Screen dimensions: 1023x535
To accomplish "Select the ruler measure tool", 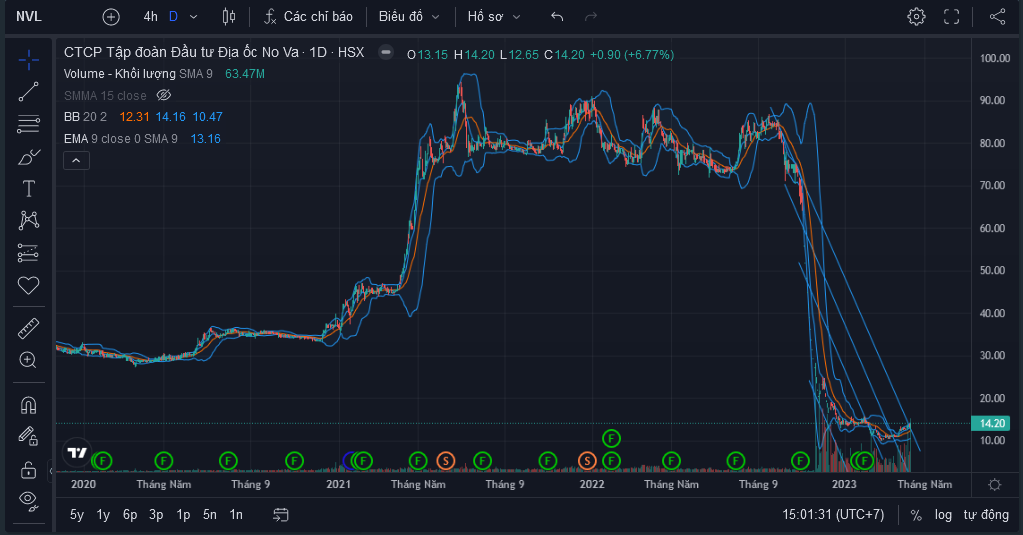I will click(x=28, y=328).
